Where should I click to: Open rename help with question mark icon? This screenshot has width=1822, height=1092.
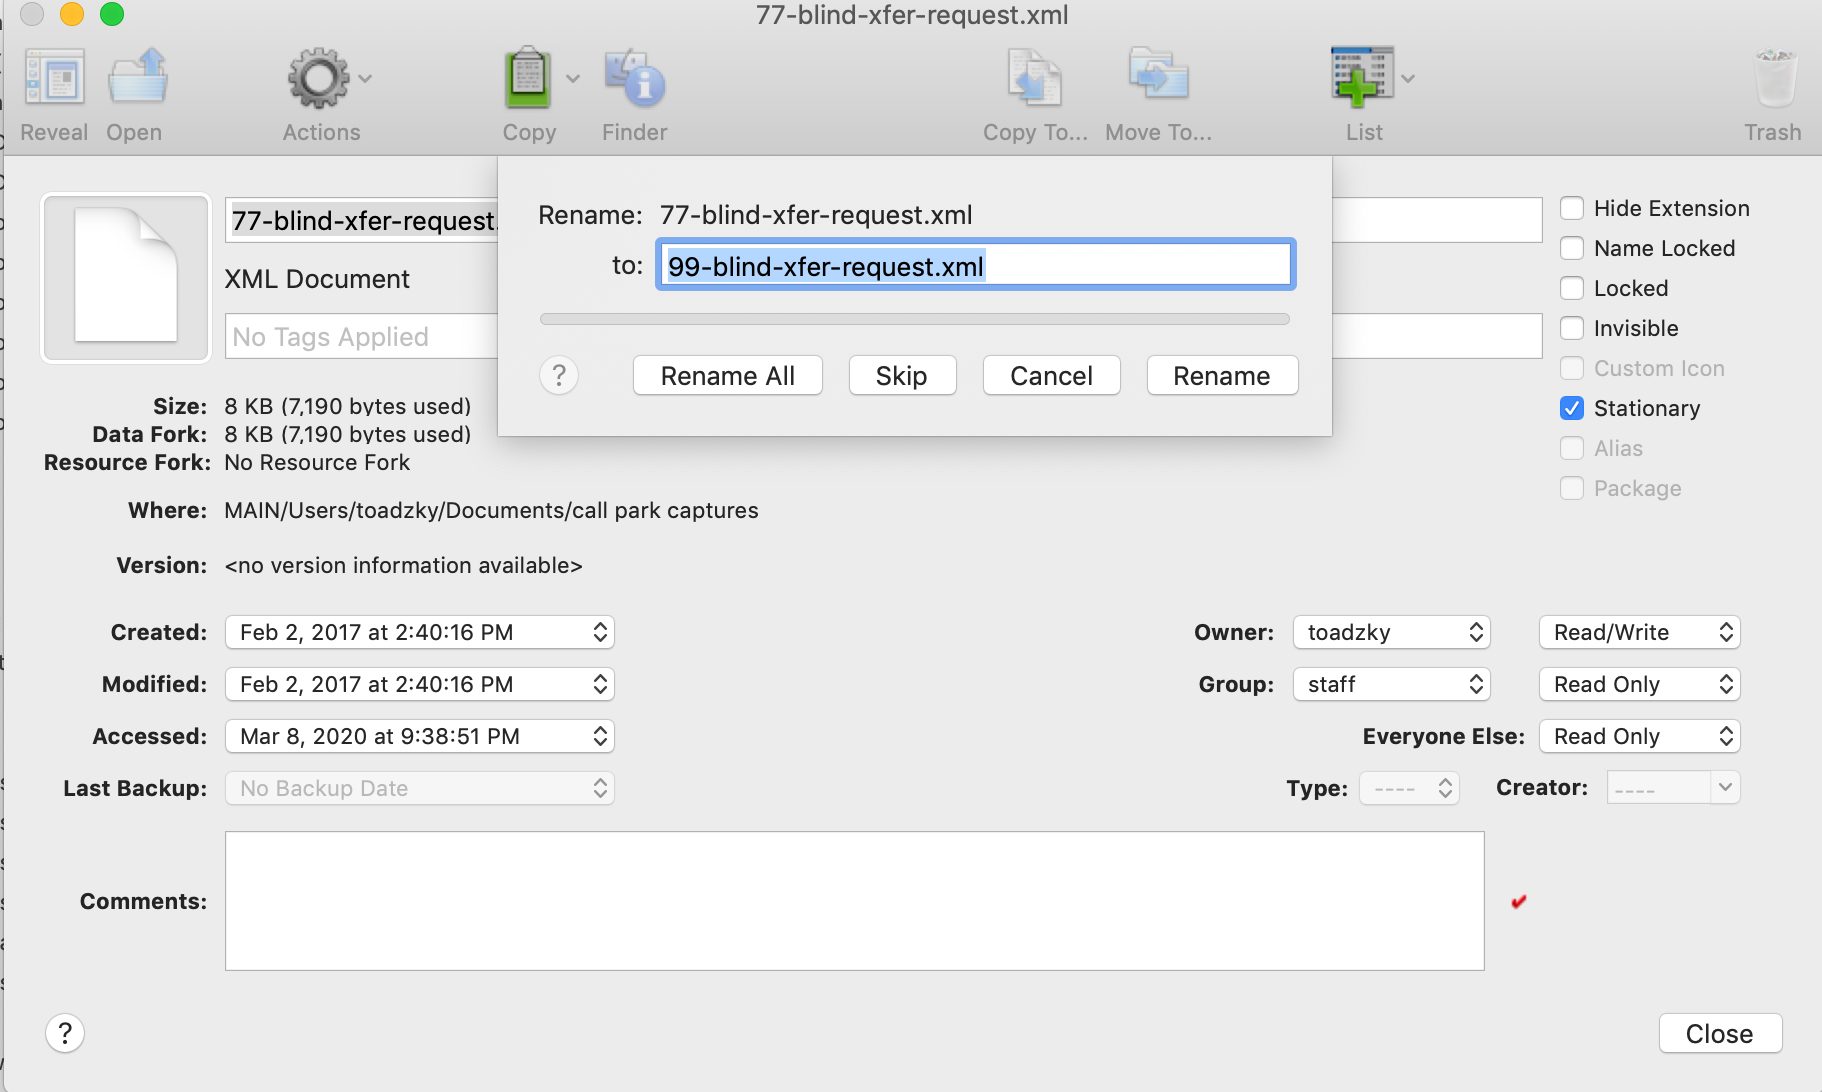point(559,375)
